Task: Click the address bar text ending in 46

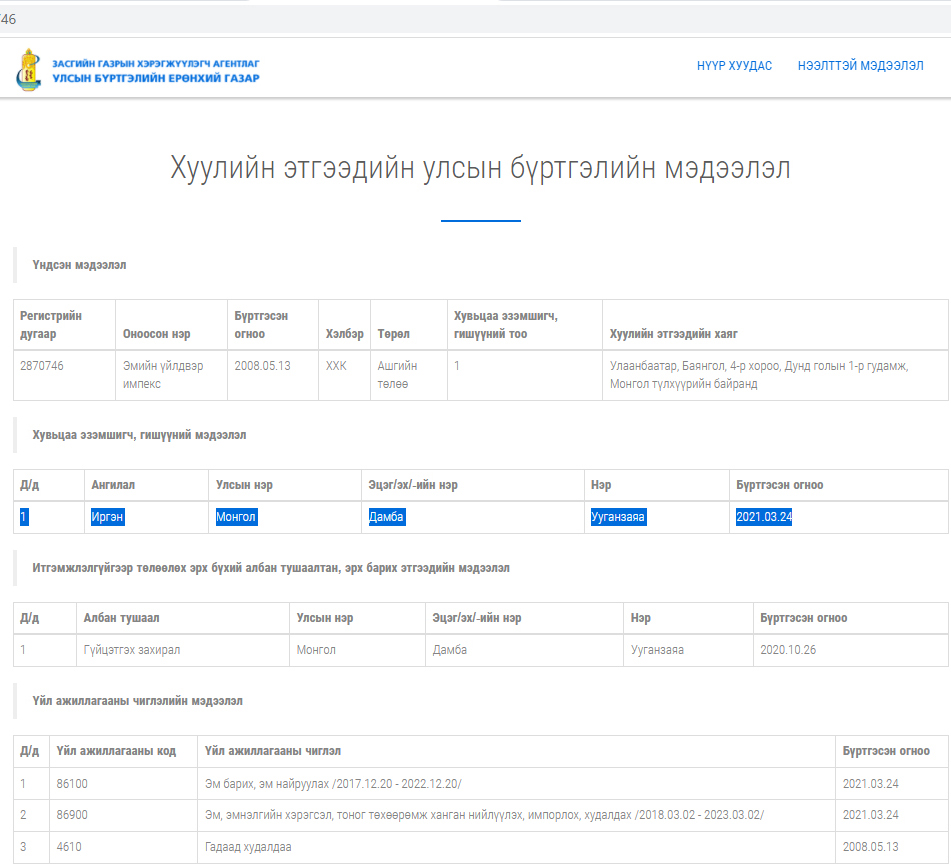Action: [x=8, y=19]
